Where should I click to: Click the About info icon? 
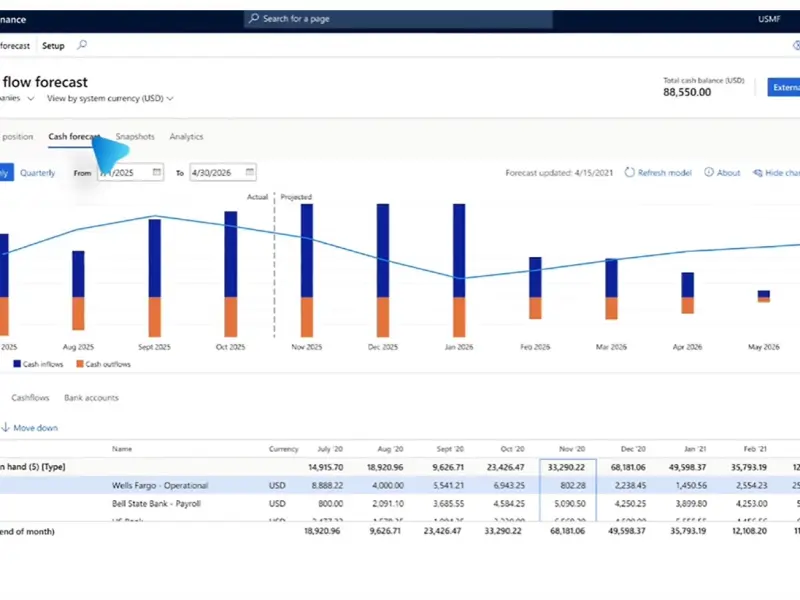pos(709,173)
